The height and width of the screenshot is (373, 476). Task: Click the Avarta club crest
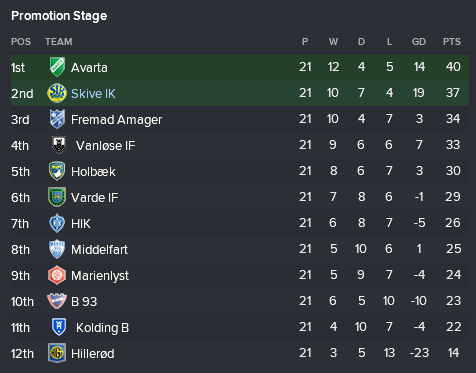(57, 67)
